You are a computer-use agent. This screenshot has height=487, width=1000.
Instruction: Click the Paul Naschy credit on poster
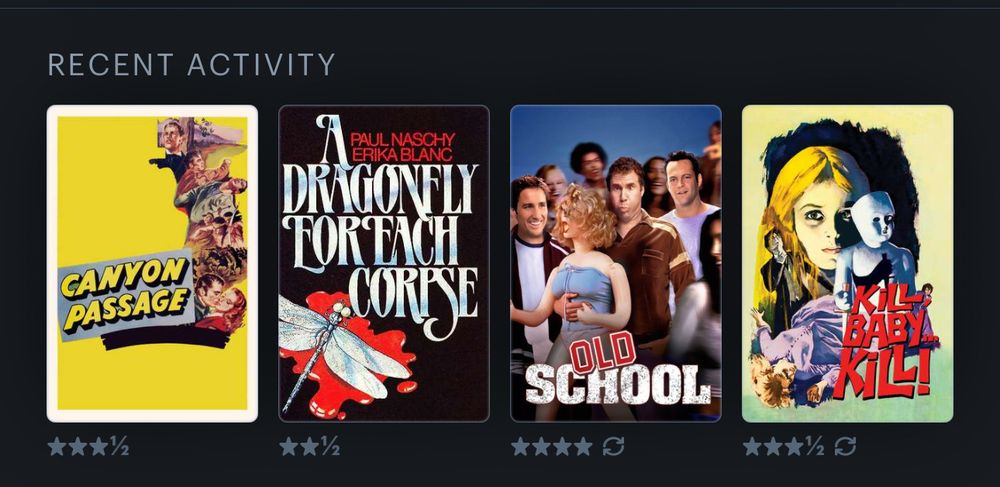[x=402, y=139]
